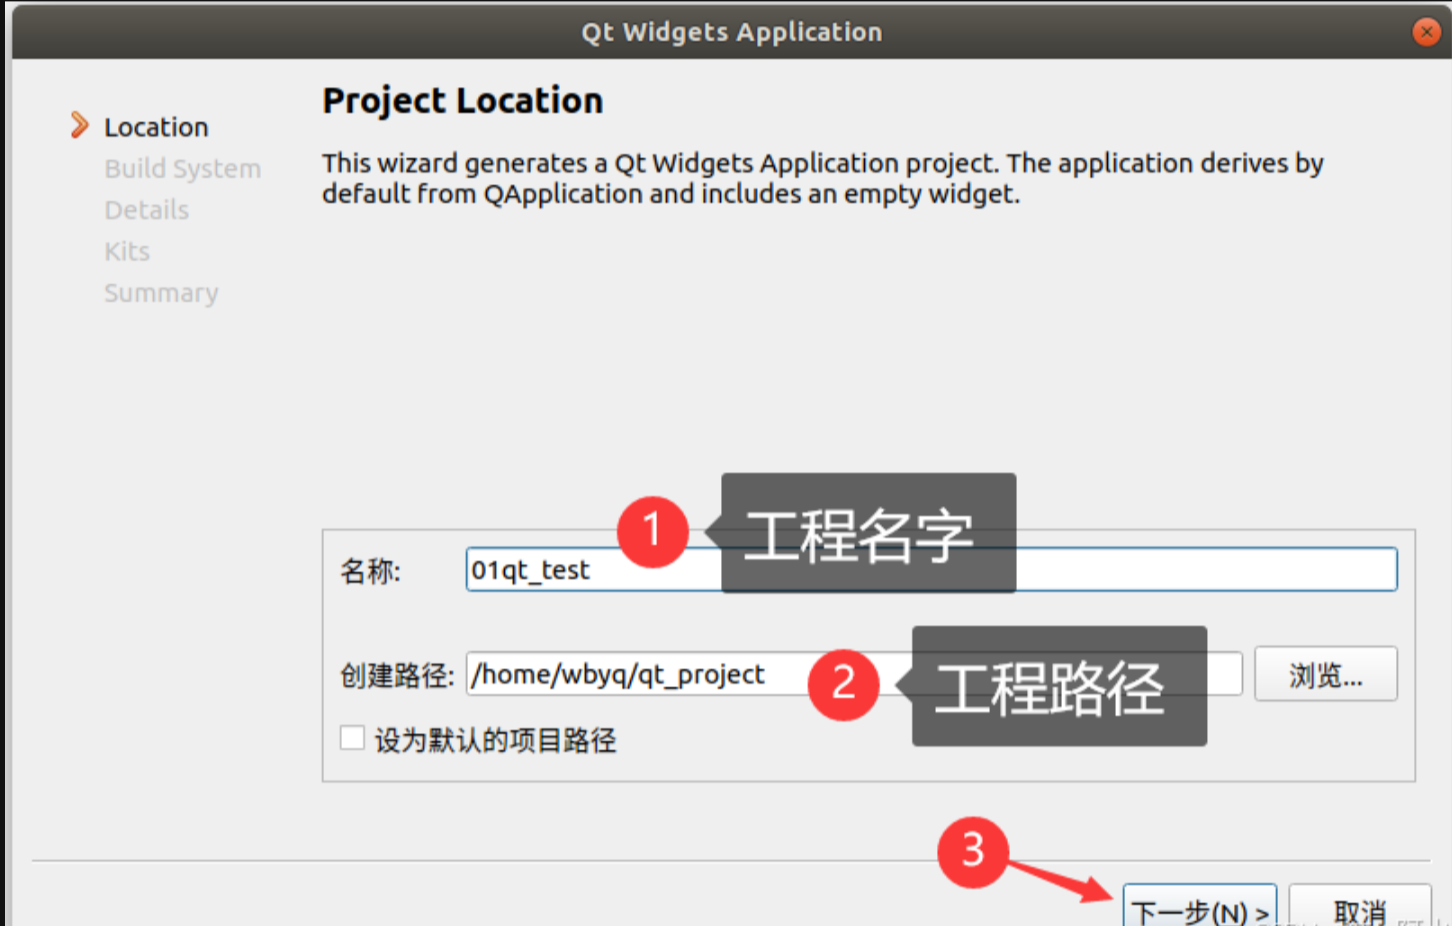This screenshot has width=1452, height=926.
Task: Select the Summary wizard step
Action: (161, 293)
